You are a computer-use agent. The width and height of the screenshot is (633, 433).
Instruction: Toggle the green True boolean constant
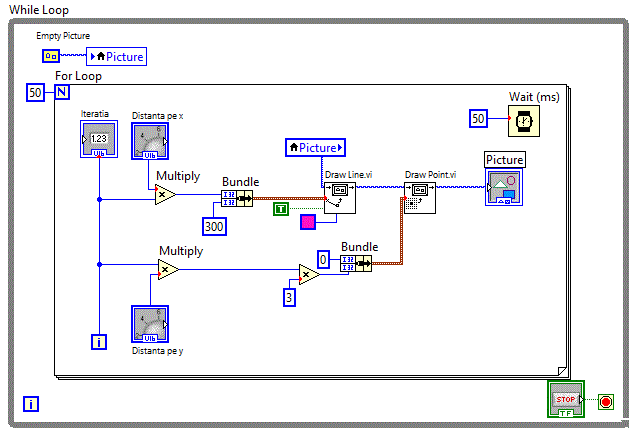point(282,208)
